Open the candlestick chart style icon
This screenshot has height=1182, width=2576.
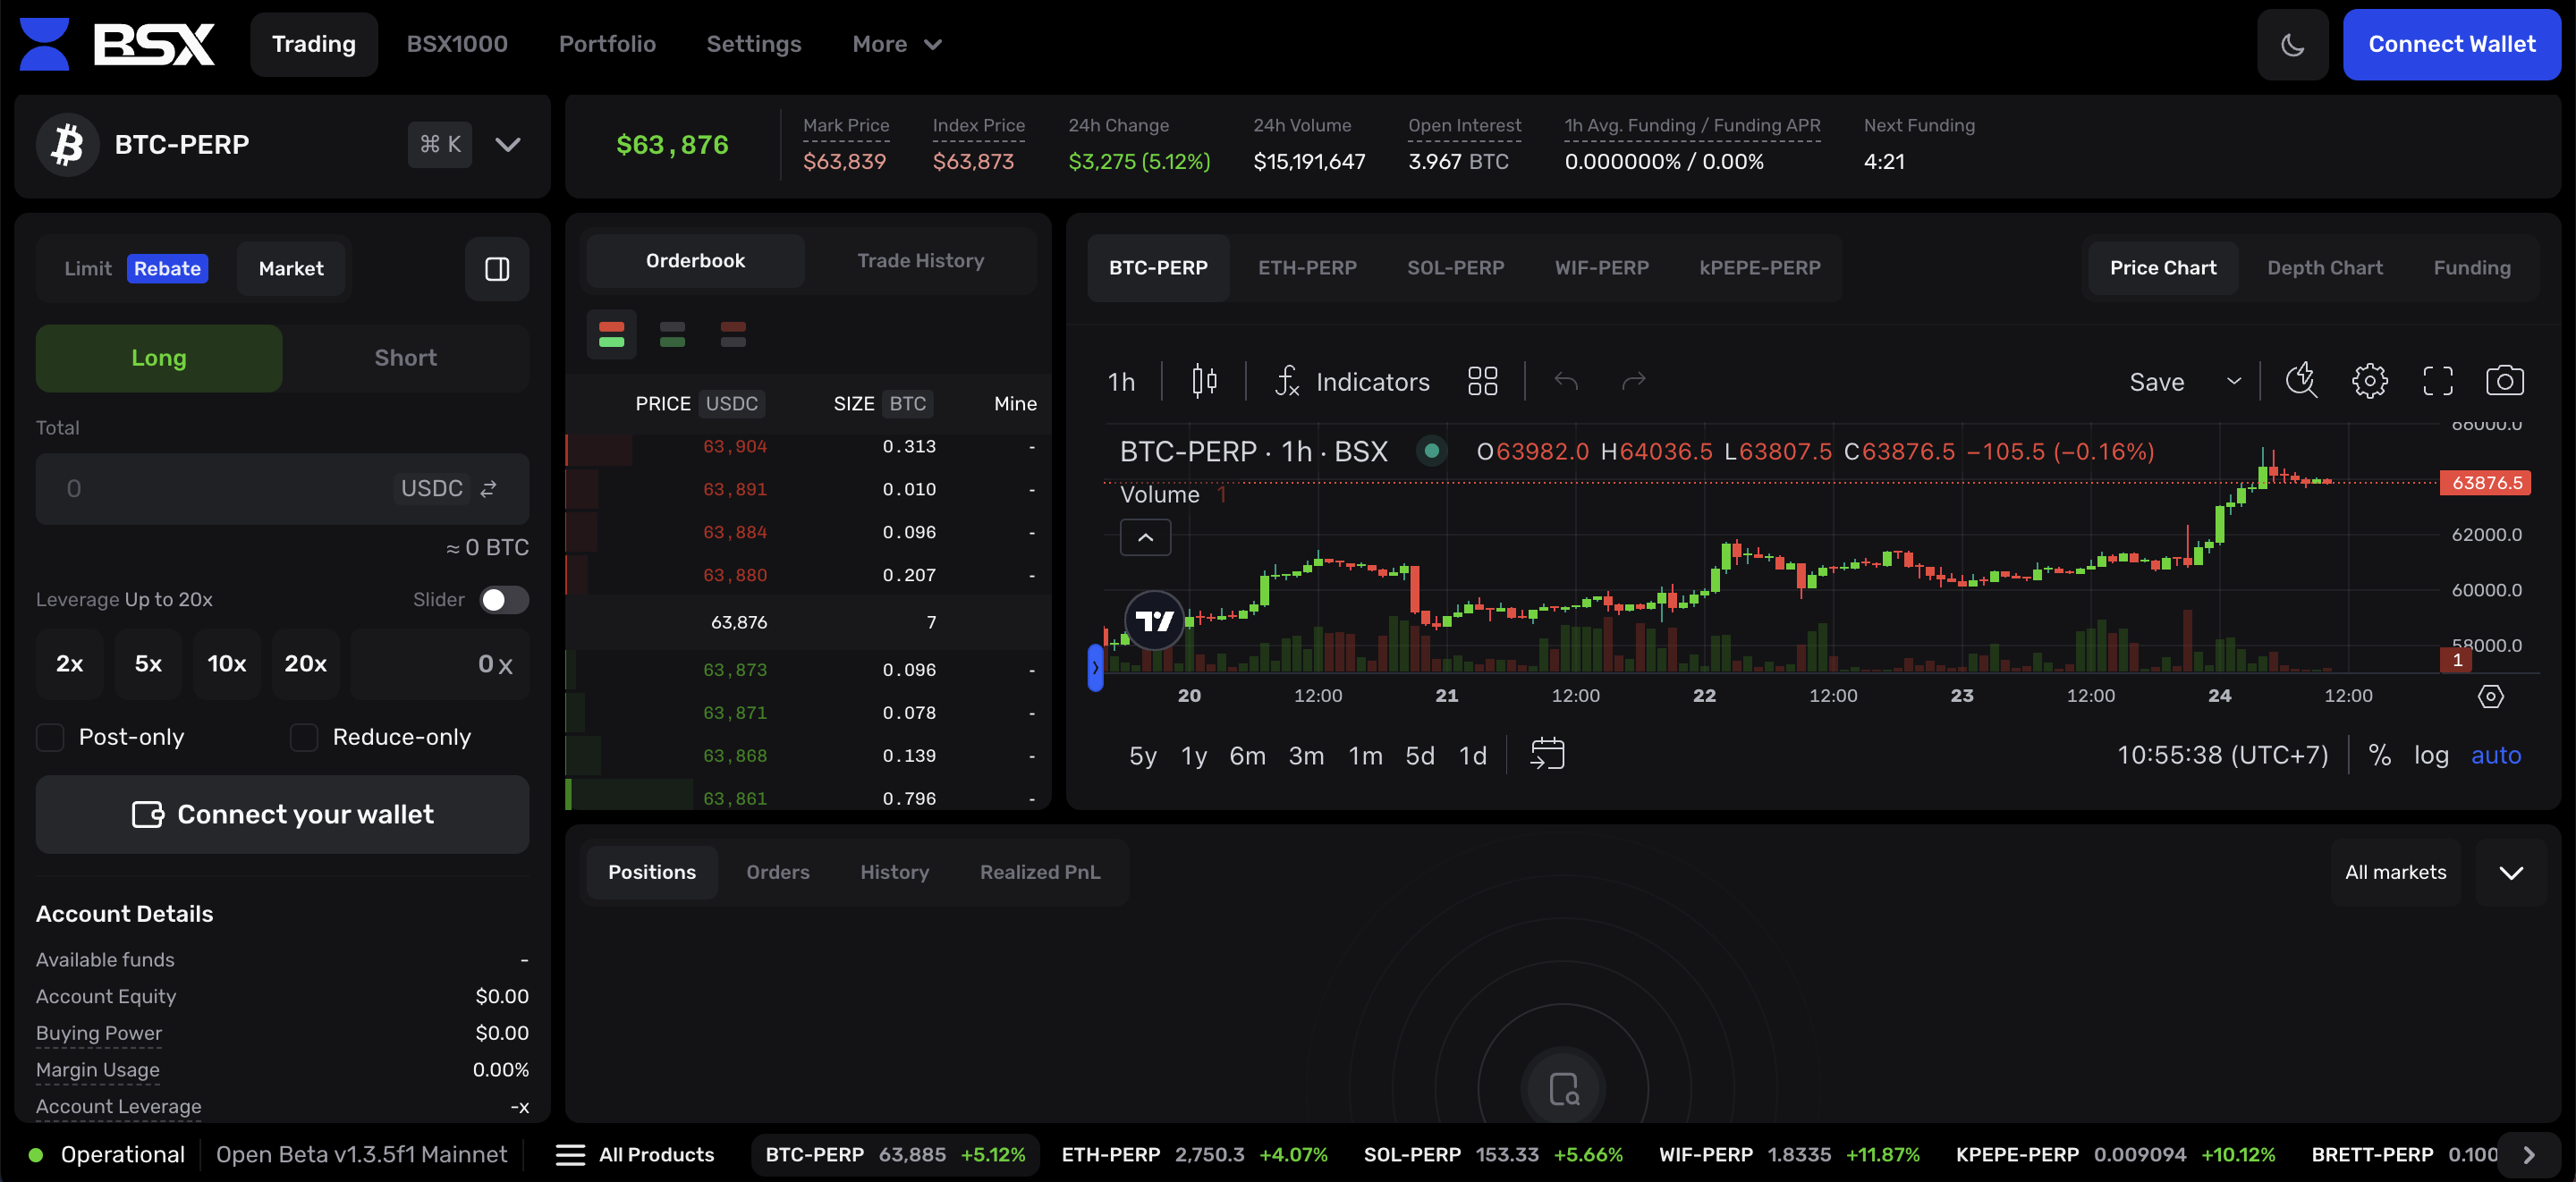click(1204, 381)
